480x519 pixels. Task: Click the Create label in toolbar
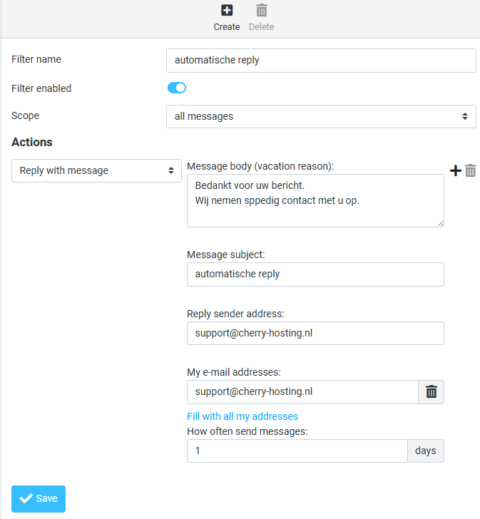click(227, 27)
